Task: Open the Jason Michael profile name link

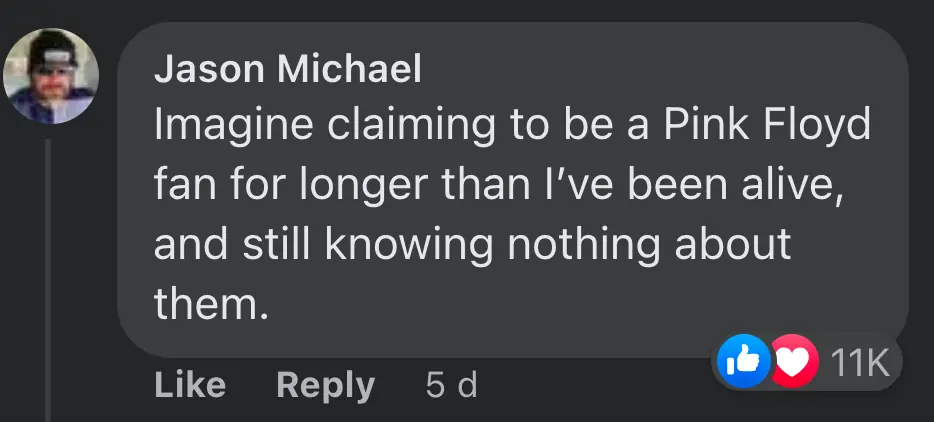Action: (x=288, y=68)
